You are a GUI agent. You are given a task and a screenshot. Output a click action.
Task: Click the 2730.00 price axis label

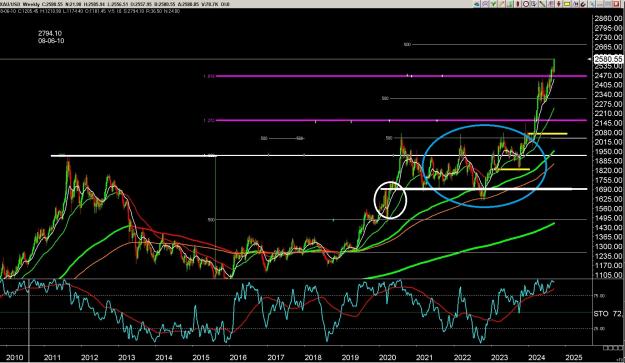click(x=608, y=37)
